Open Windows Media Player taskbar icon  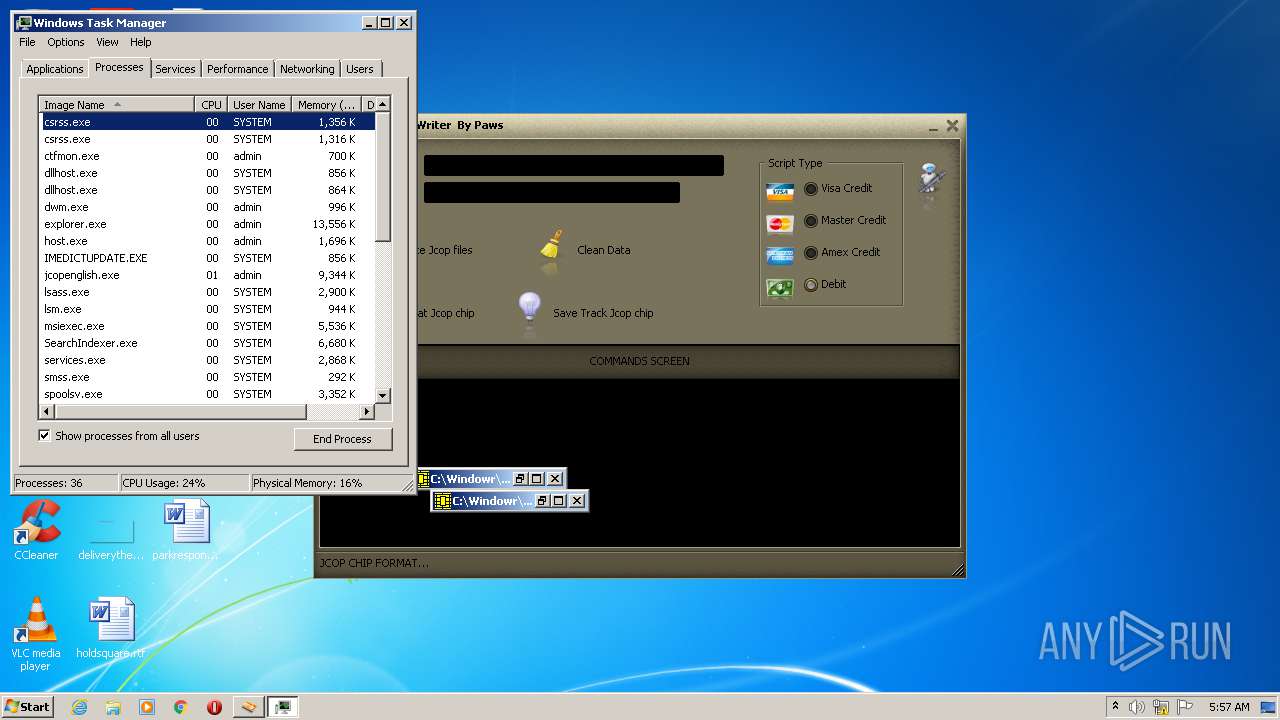[x=147, y=707]
